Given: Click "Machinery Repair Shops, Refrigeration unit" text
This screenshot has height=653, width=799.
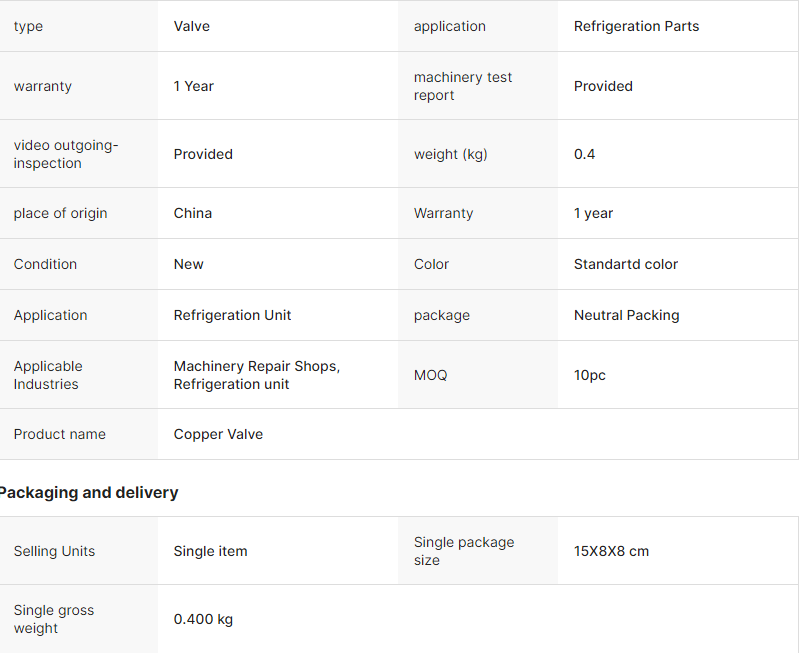Looking at the screenshot, I should click(x=257, y=375).
